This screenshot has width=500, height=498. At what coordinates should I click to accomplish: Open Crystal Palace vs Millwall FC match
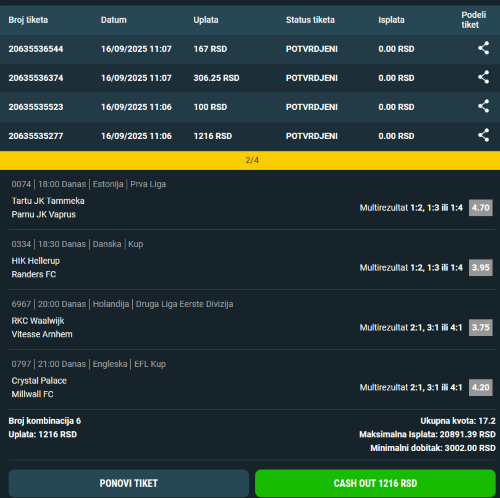pos(39,387)
